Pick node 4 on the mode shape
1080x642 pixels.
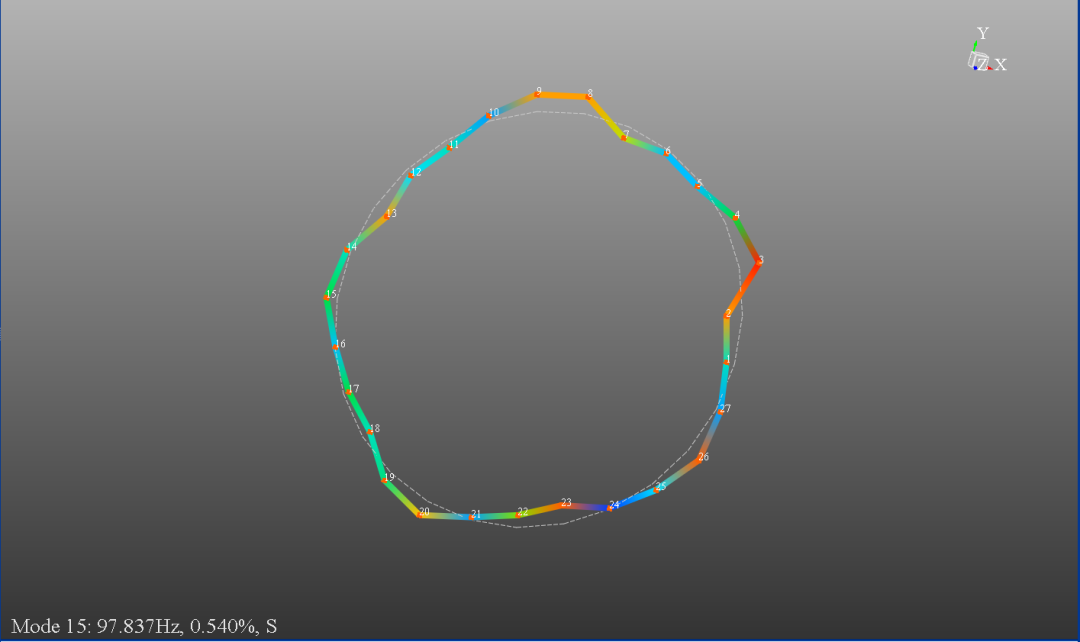736,216
